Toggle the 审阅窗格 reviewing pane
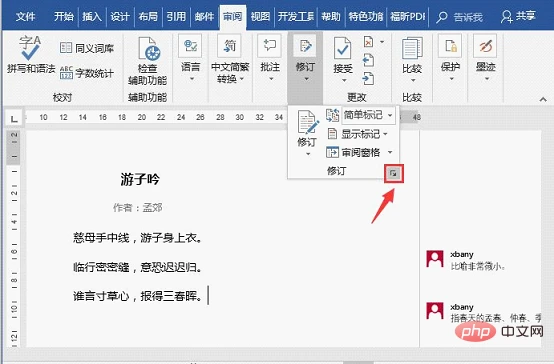 [353, 152]
